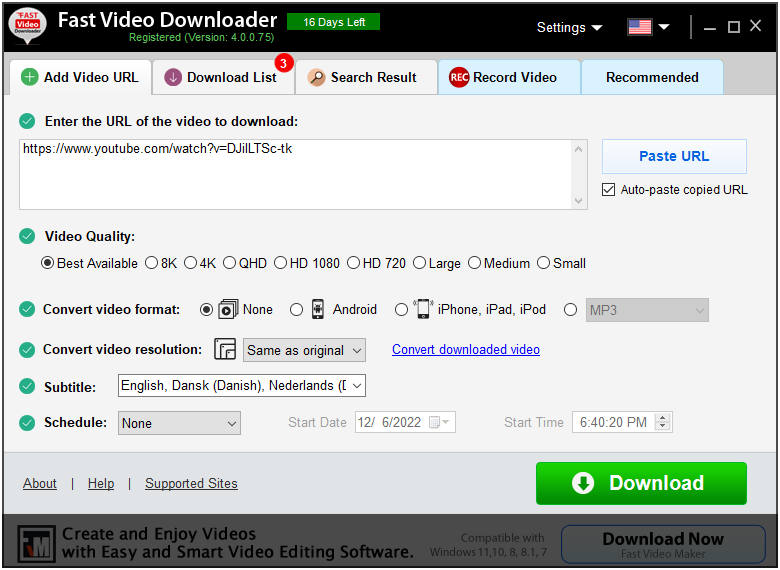Switch to Search Result tab
This screenshot has height=570, width=780.
[366, 77]
